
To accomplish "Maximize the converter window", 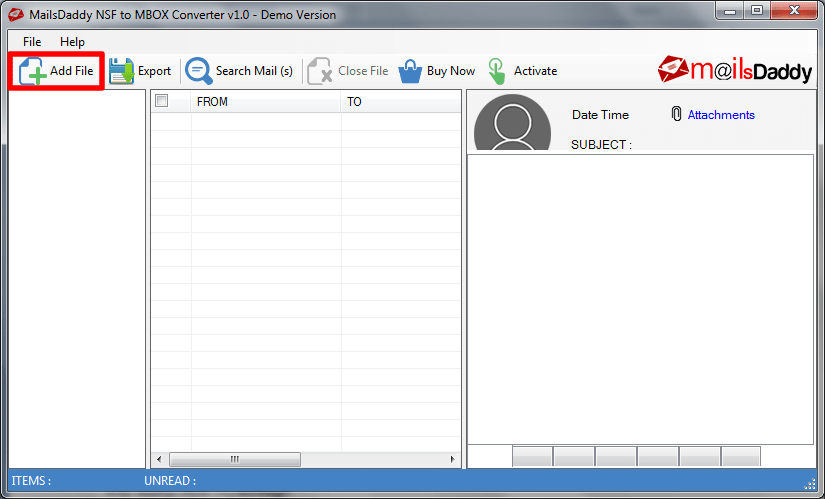I will (x=757, y=11).
